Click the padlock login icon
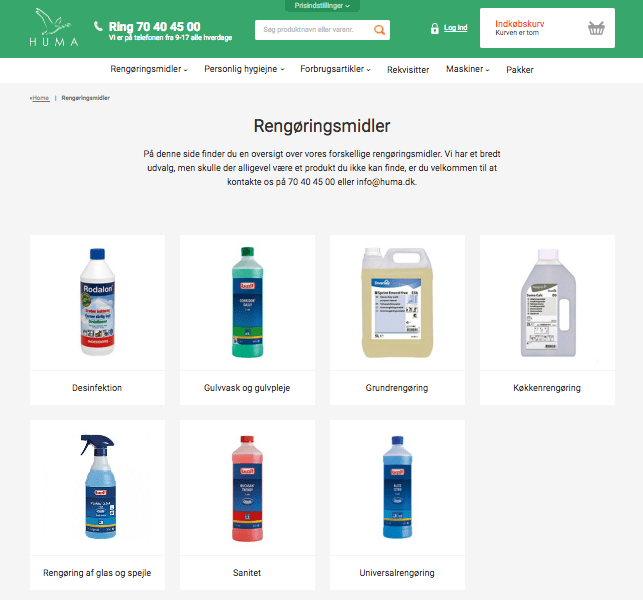 435,28
